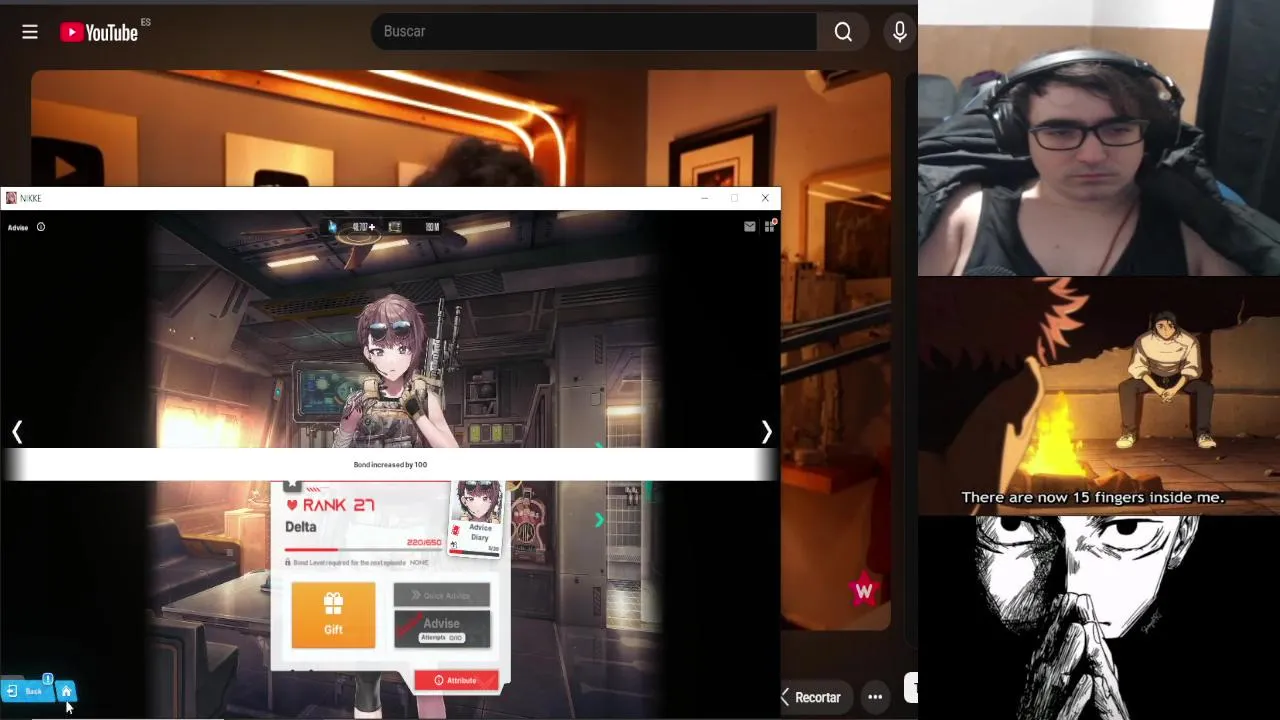The image size is (1280, 720).
Task: Click the Advise screen title label
Action: pyautogui.click(x=18, y=227)
